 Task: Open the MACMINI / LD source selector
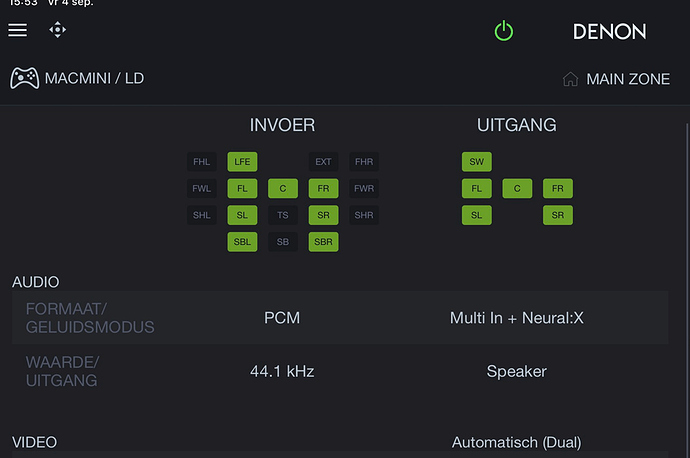point(94,78)
